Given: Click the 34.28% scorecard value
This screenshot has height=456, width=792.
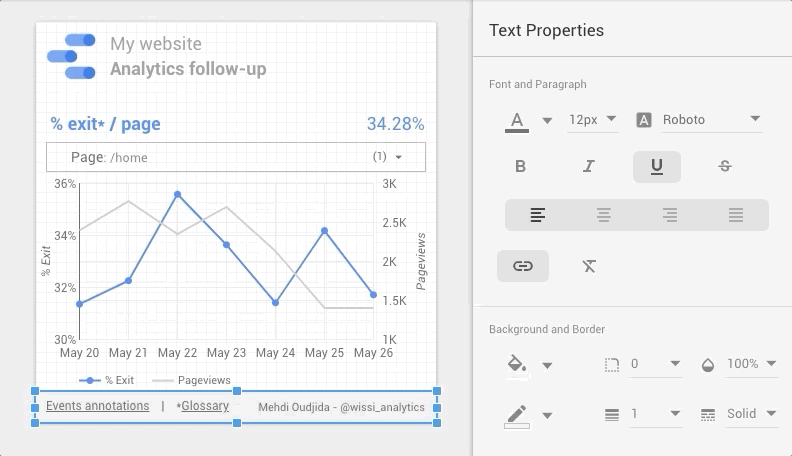Looking at the screenshot, I should pos(395,124).
